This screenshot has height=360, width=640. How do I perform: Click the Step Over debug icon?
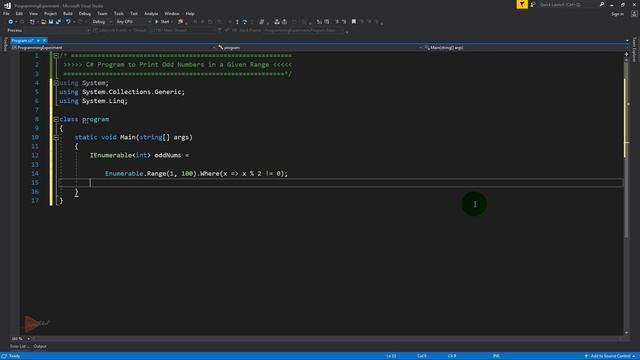click(244, 22)
